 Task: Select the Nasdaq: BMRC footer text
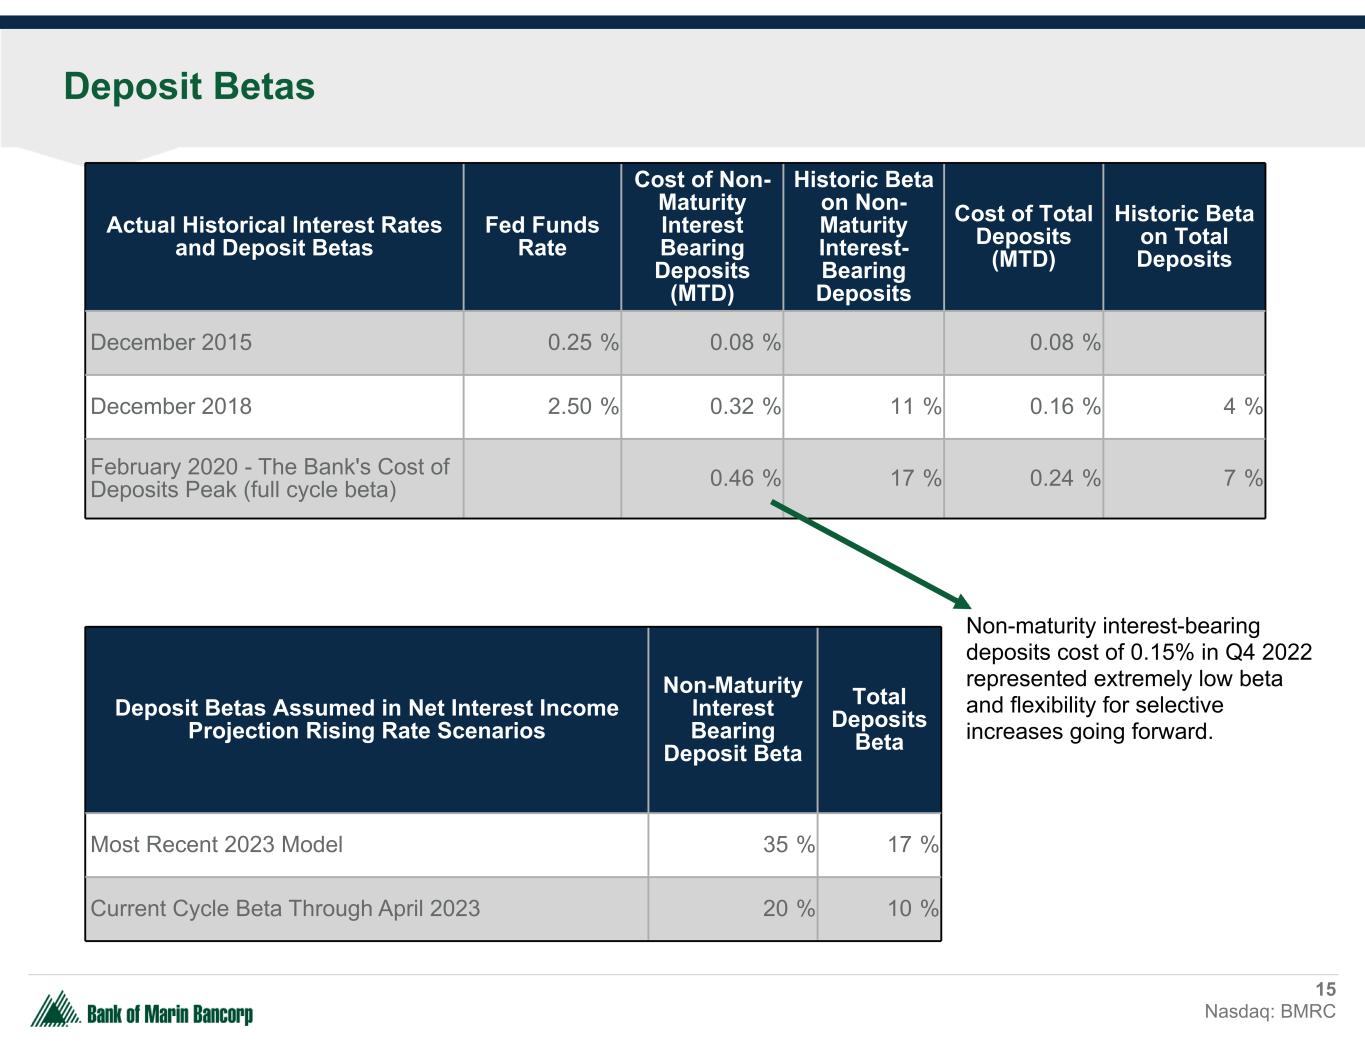pos(1269,1011)
